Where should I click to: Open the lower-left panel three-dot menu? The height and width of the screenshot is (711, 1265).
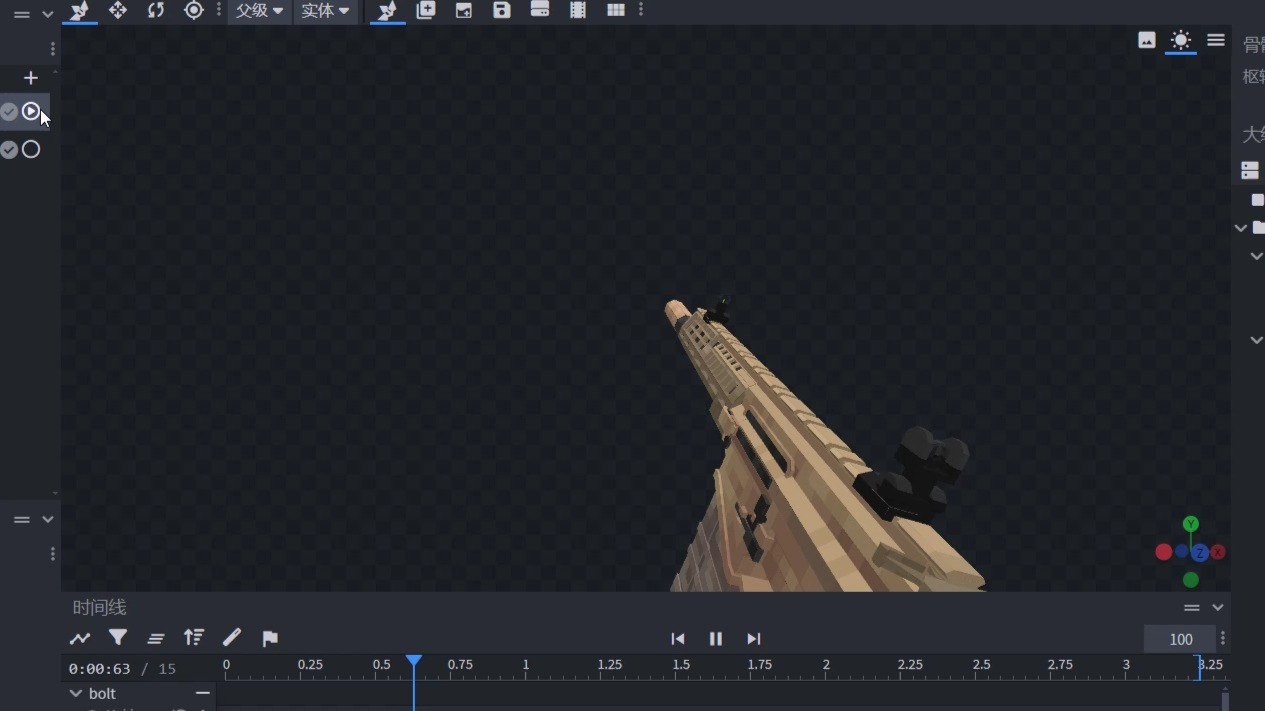(x=53, y=554)
